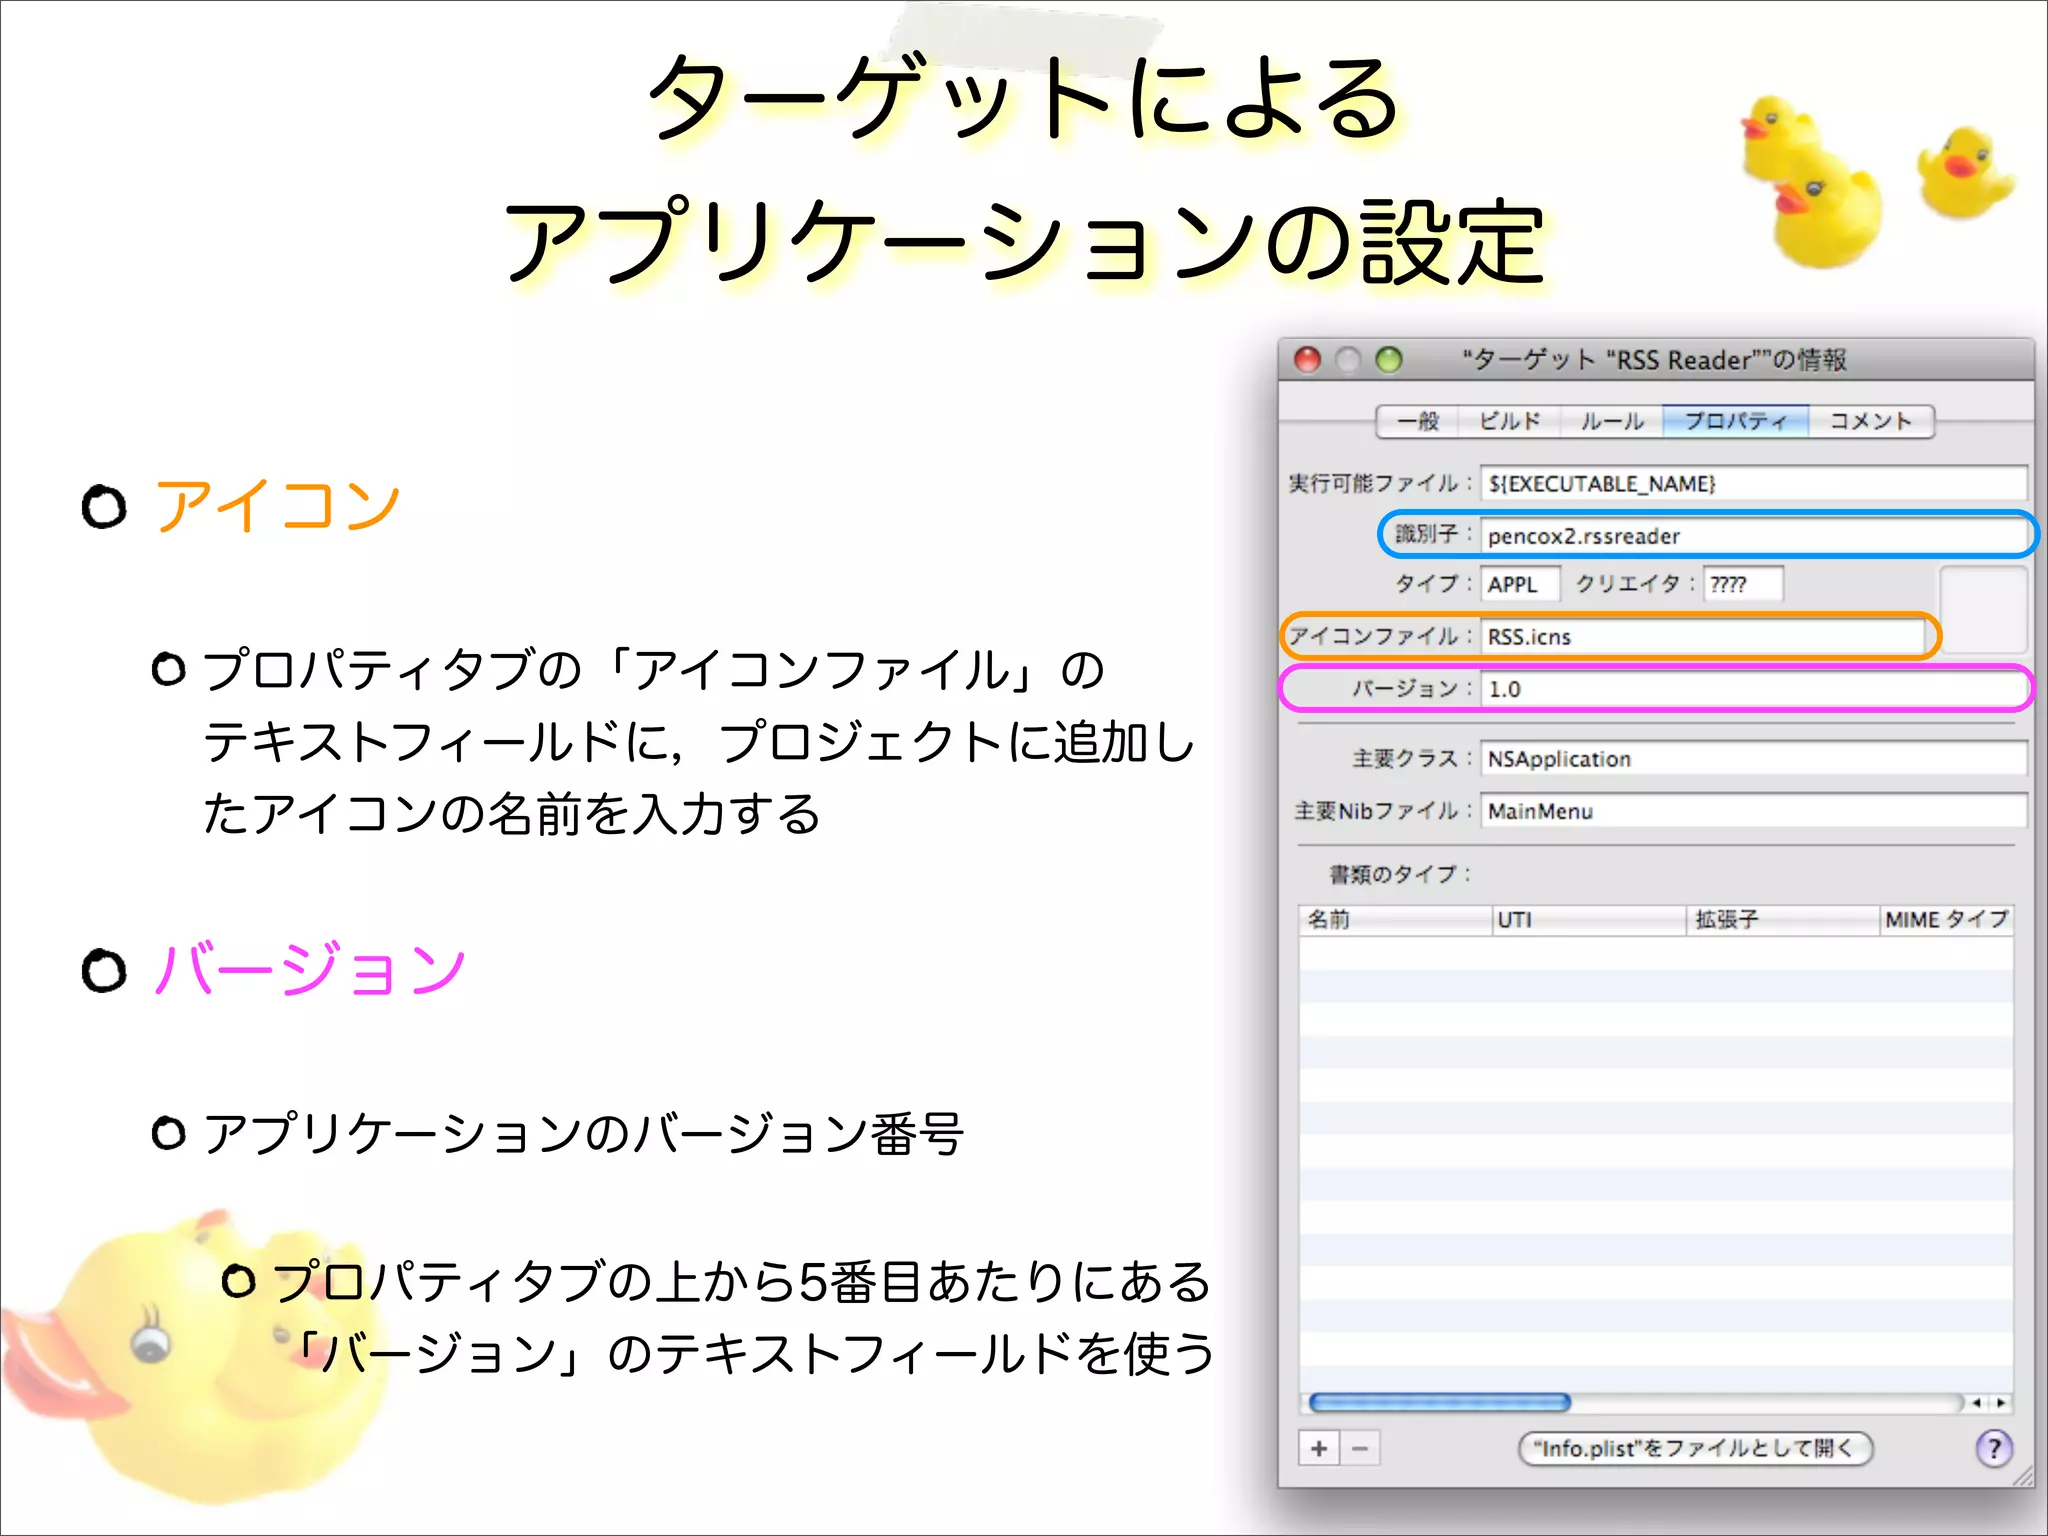Click the green zoom window button
The height and width of the screenshot is (1536, 2048).
(x=1389, y=360)
